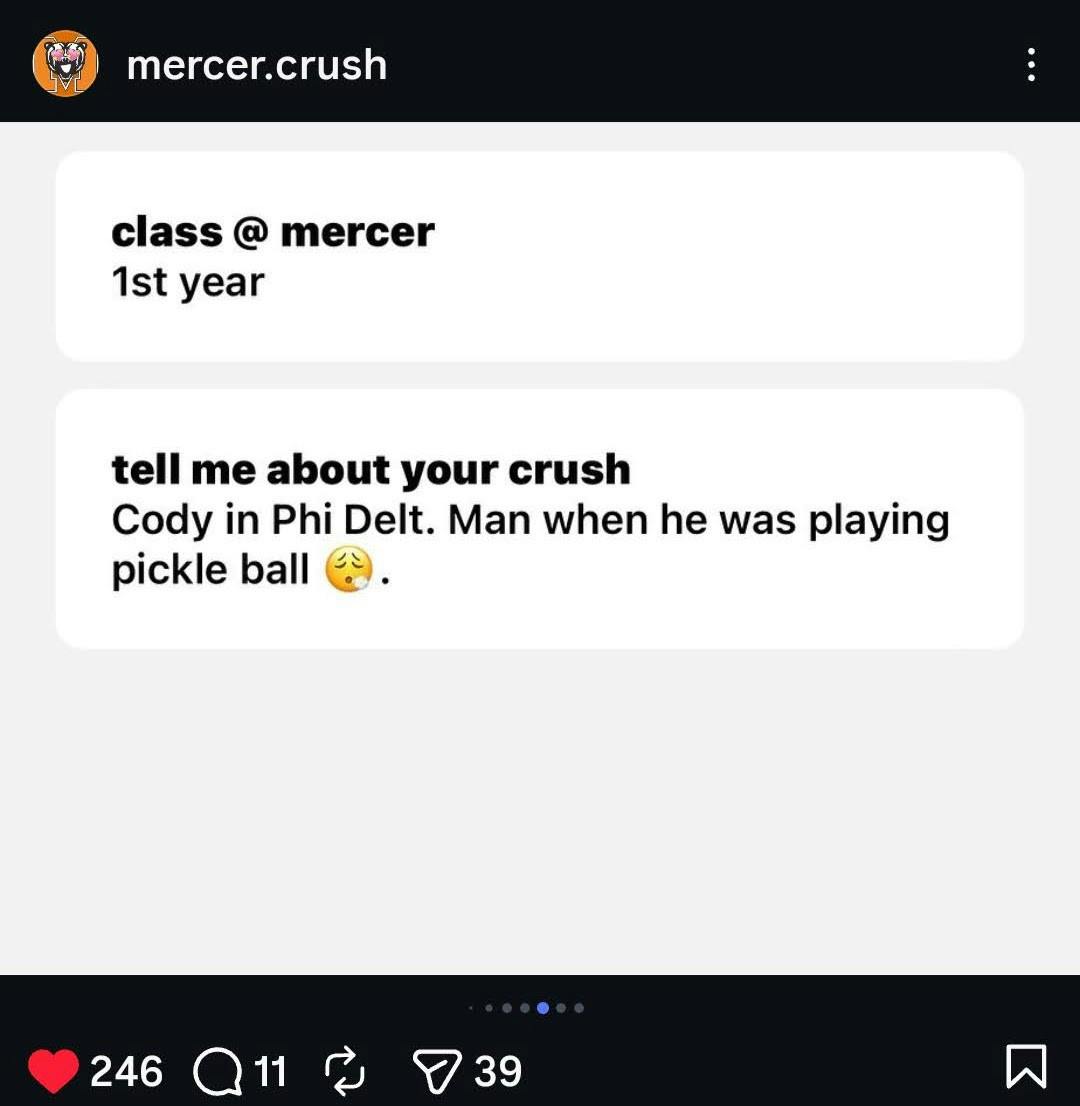Open the three-dot more options menu
The width and height of the screenshot is (1080, 1106).
click(1031, 65)
